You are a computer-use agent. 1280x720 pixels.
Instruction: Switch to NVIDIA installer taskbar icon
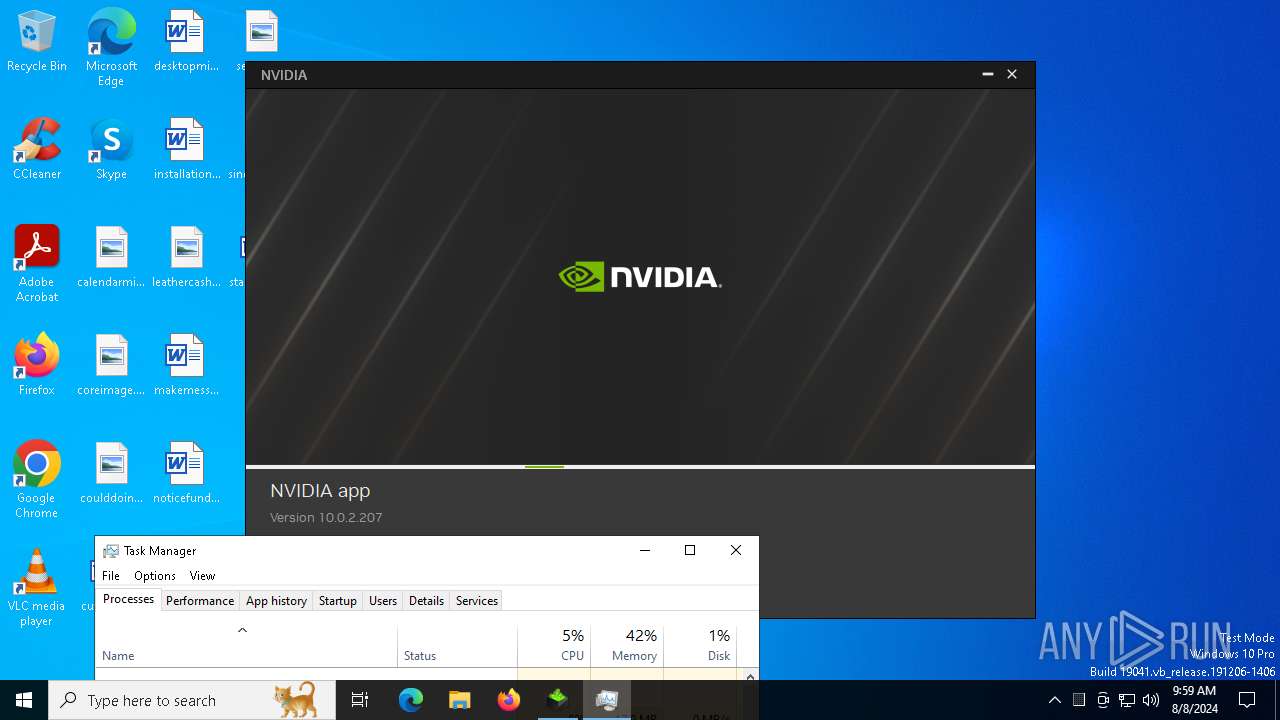[558, 700]
